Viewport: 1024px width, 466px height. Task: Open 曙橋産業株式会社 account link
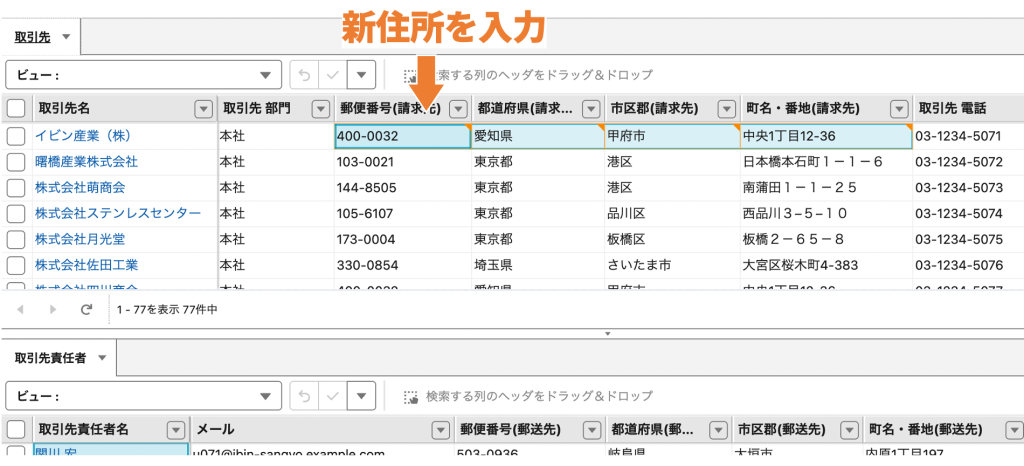point(86,161)
